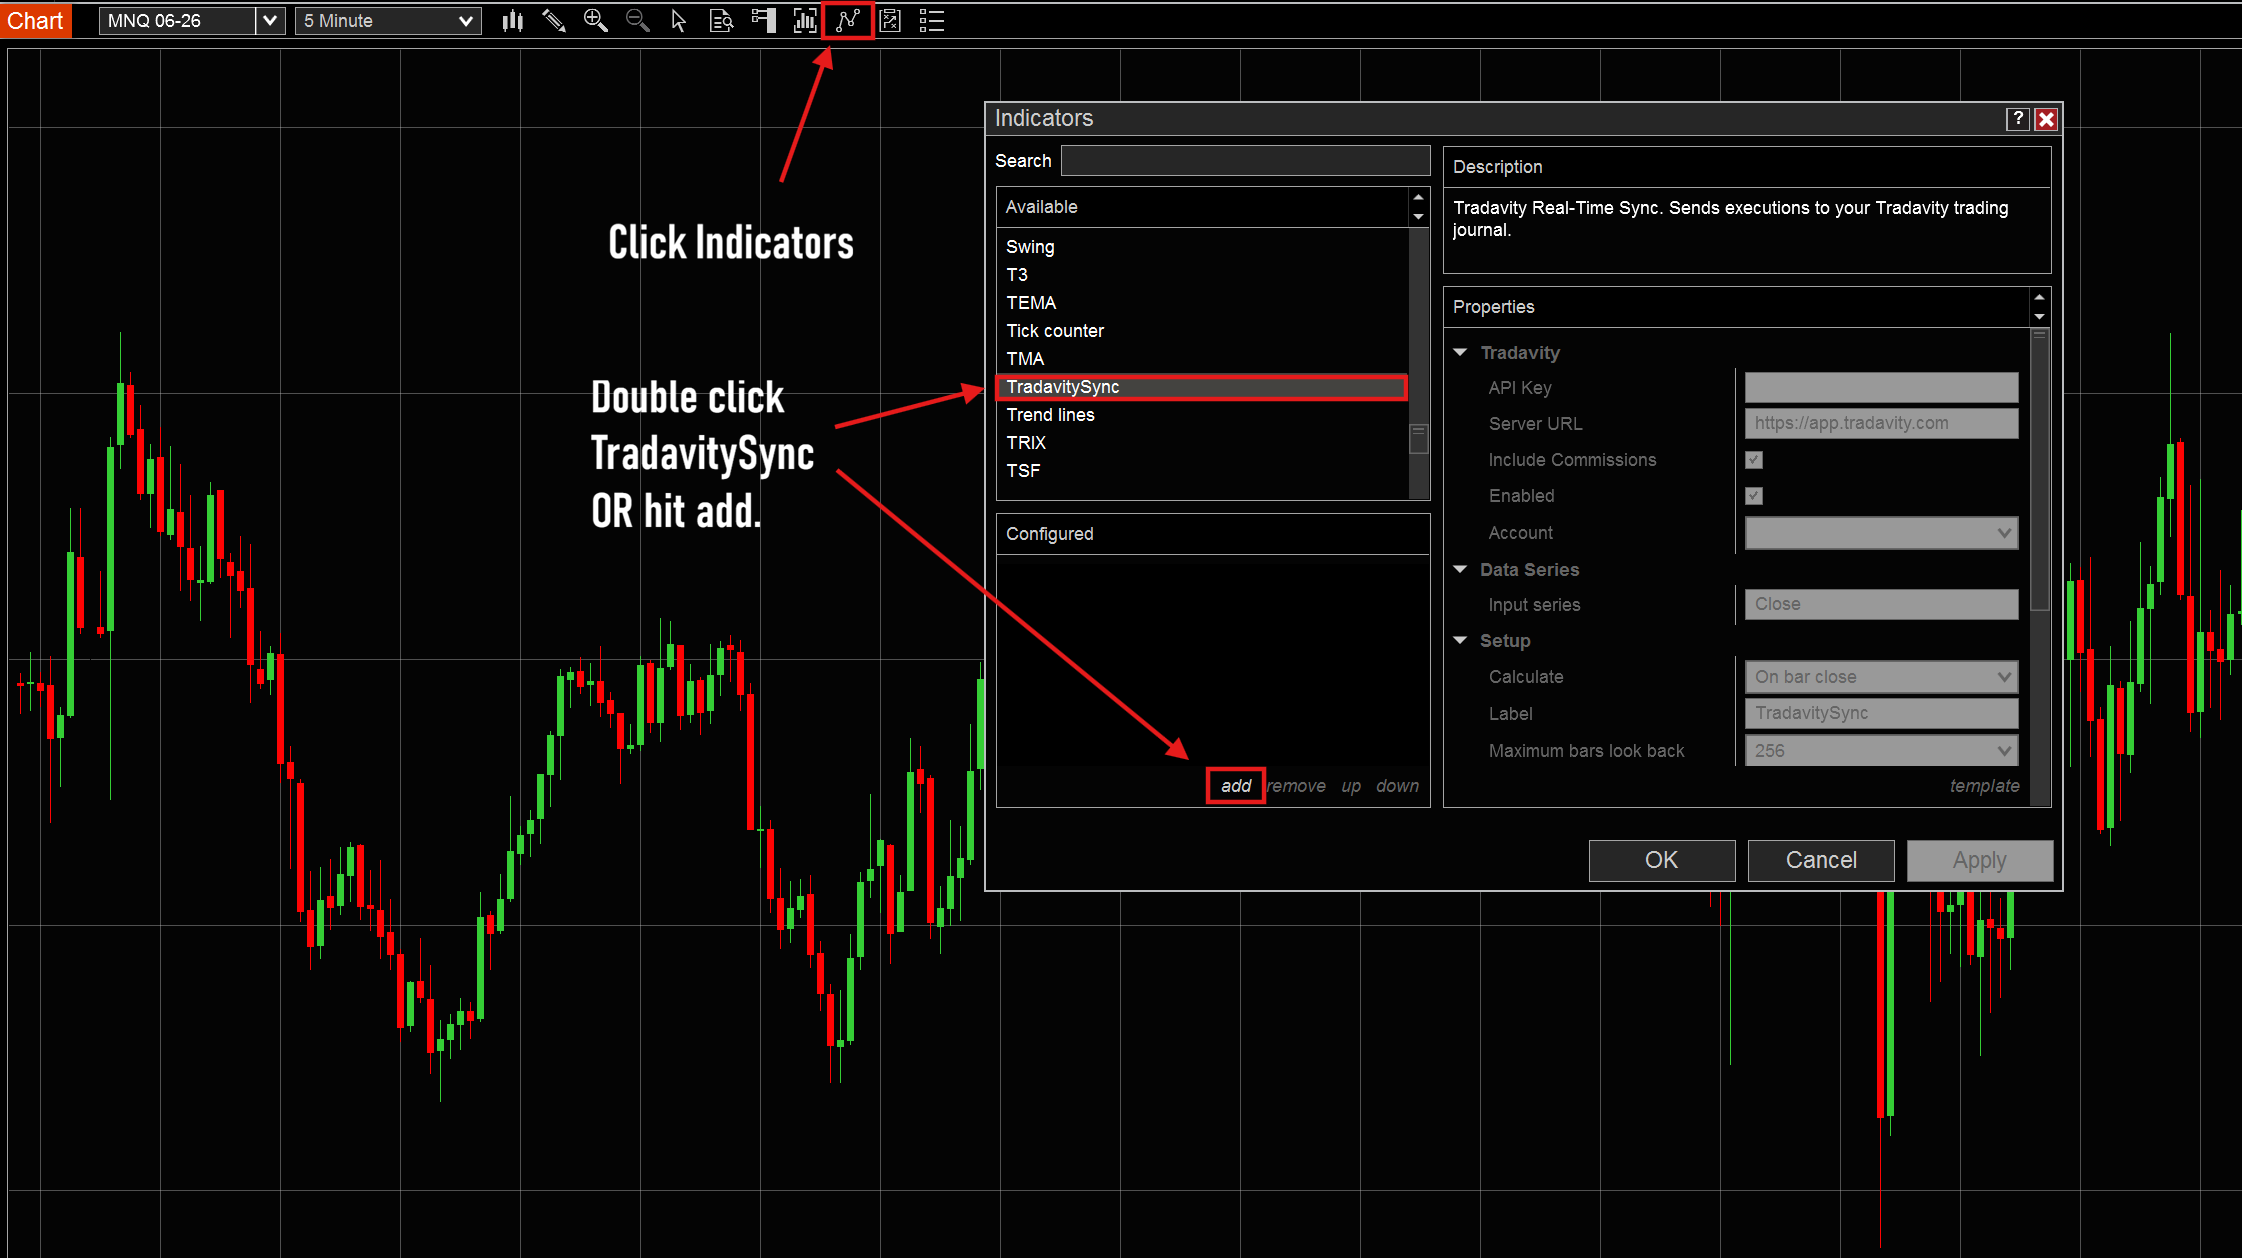The height and width of the screenshot is (1258, 2242).
Task: Open the data box icon
Action: tap(721, 20)
